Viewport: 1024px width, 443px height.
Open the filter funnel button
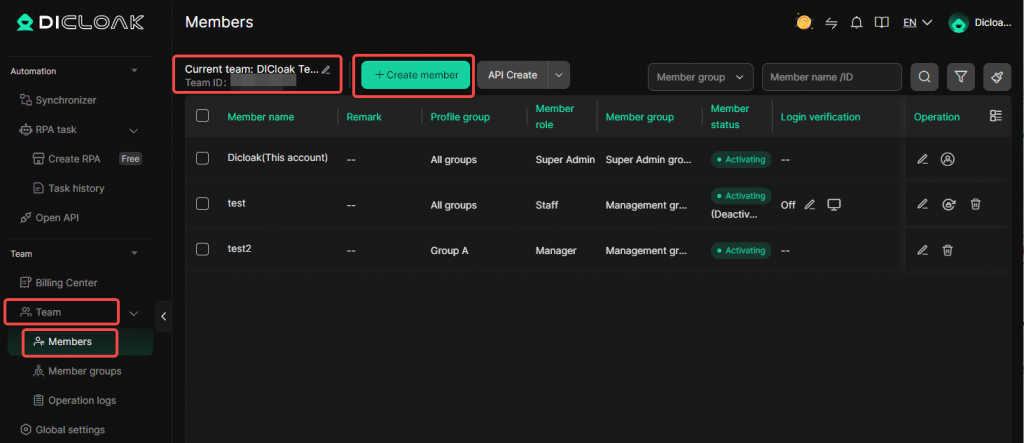[x=960, y=77]
